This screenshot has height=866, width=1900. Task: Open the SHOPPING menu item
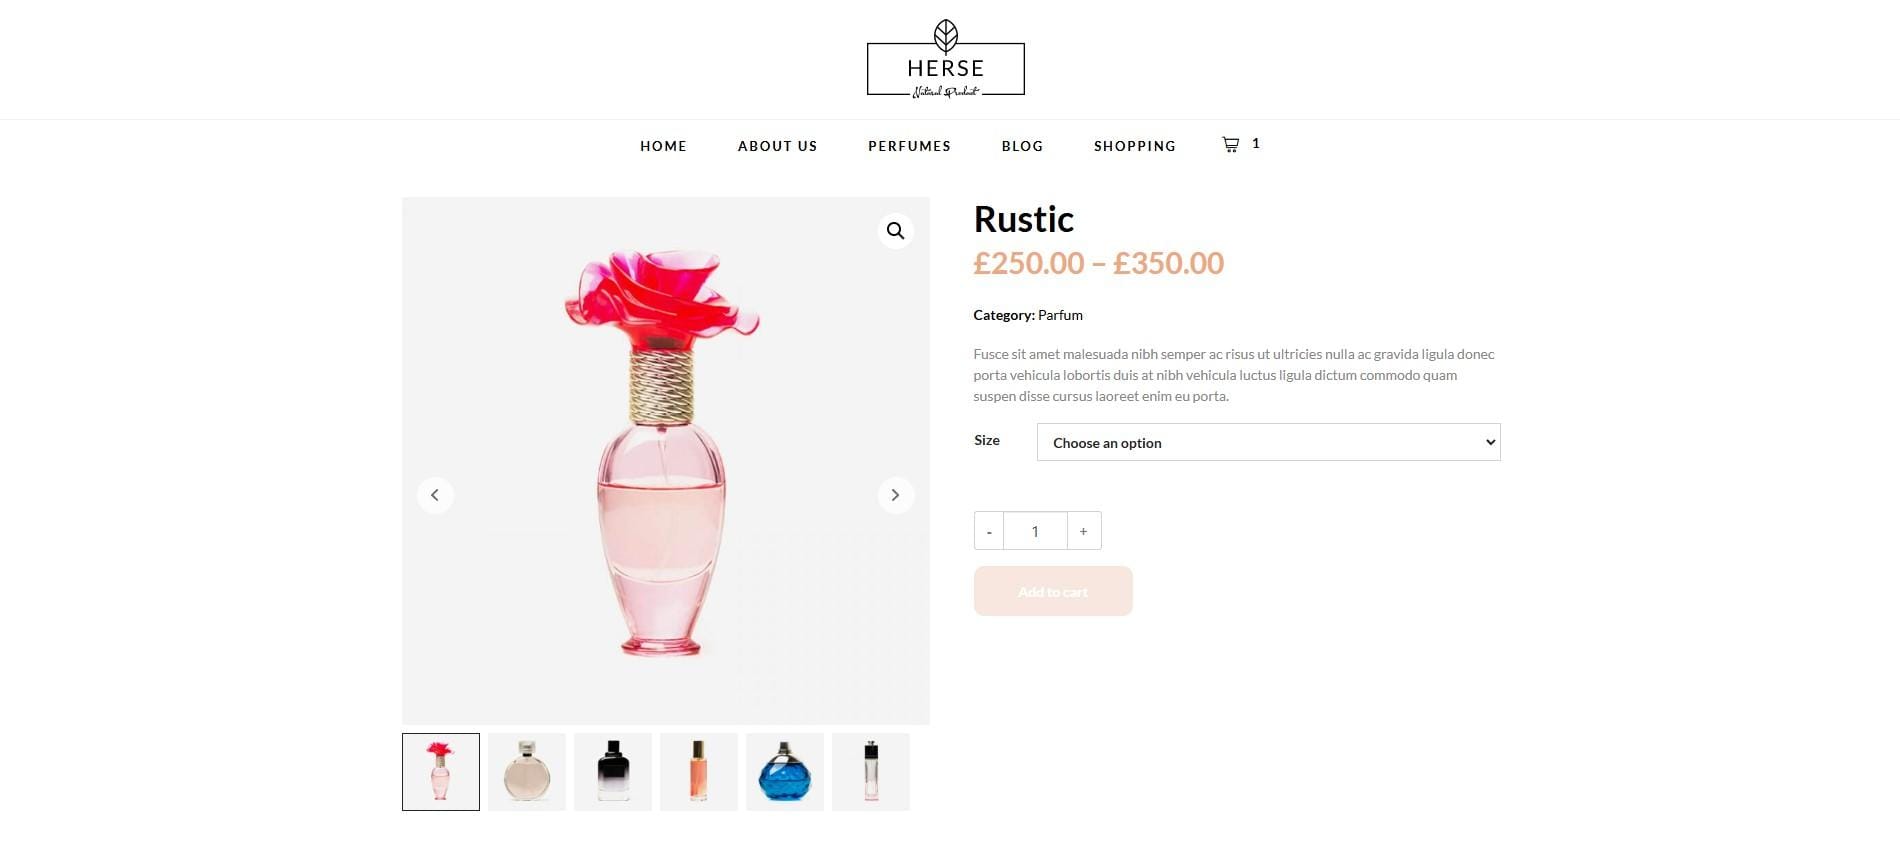(x=1135, y=146)
